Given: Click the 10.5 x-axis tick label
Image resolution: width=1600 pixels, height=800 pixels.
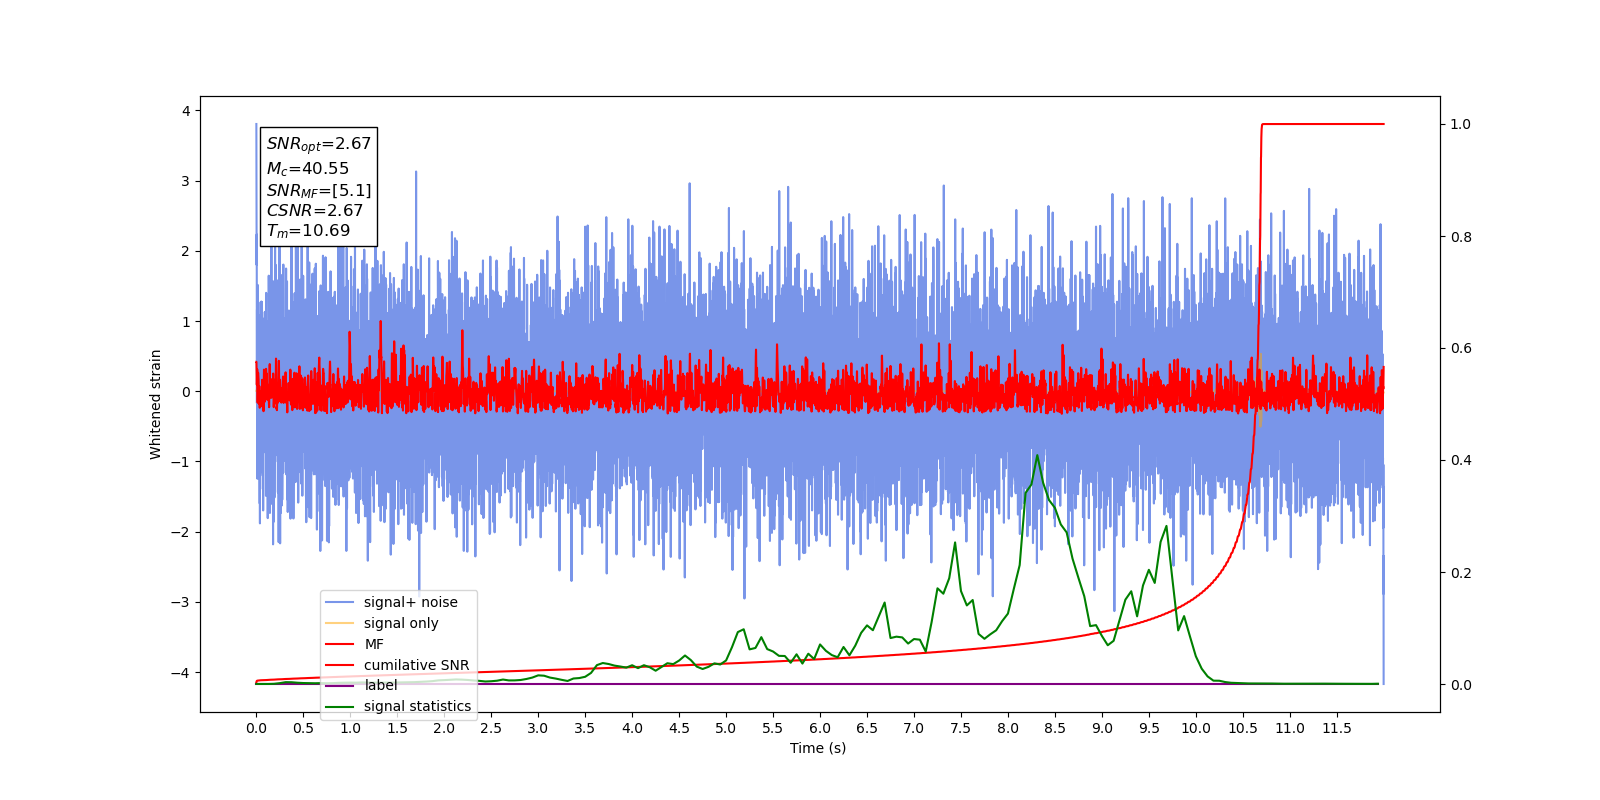Looking at the screenshot, I should (x=1243, y=728).
